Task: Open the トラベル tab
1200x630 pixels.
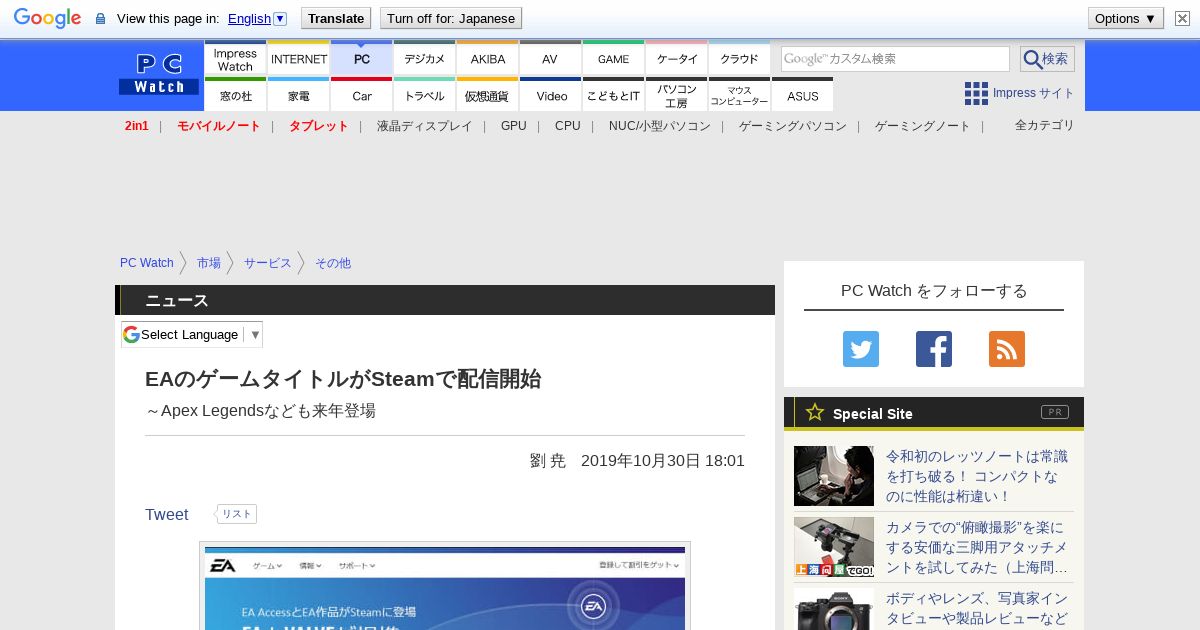Action: coord(425,95)
